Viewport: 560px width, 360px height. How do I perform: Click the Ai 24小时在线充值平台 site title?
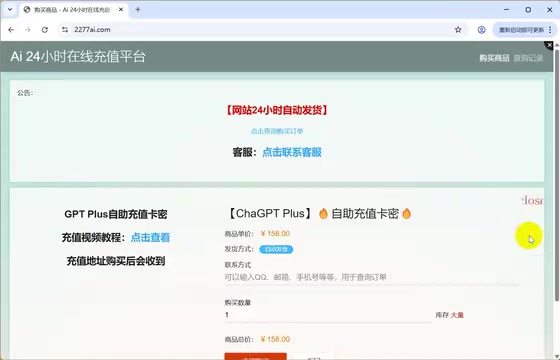(78, 56)
